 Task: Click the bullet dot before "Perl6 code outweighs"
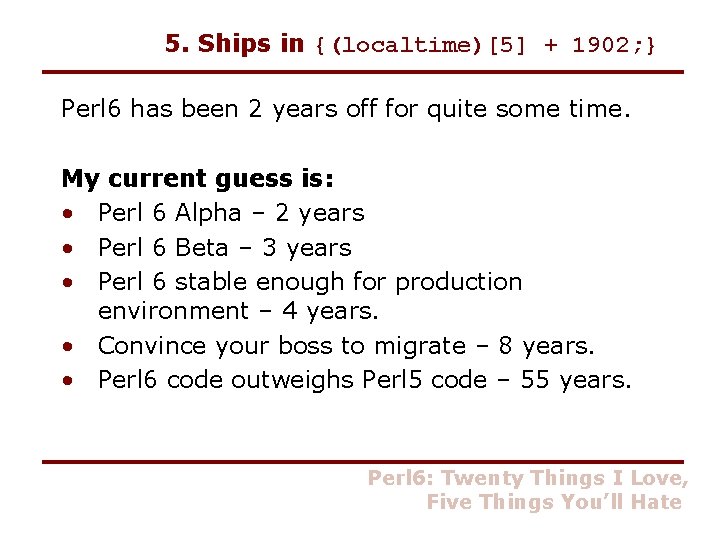pos(66,382)
